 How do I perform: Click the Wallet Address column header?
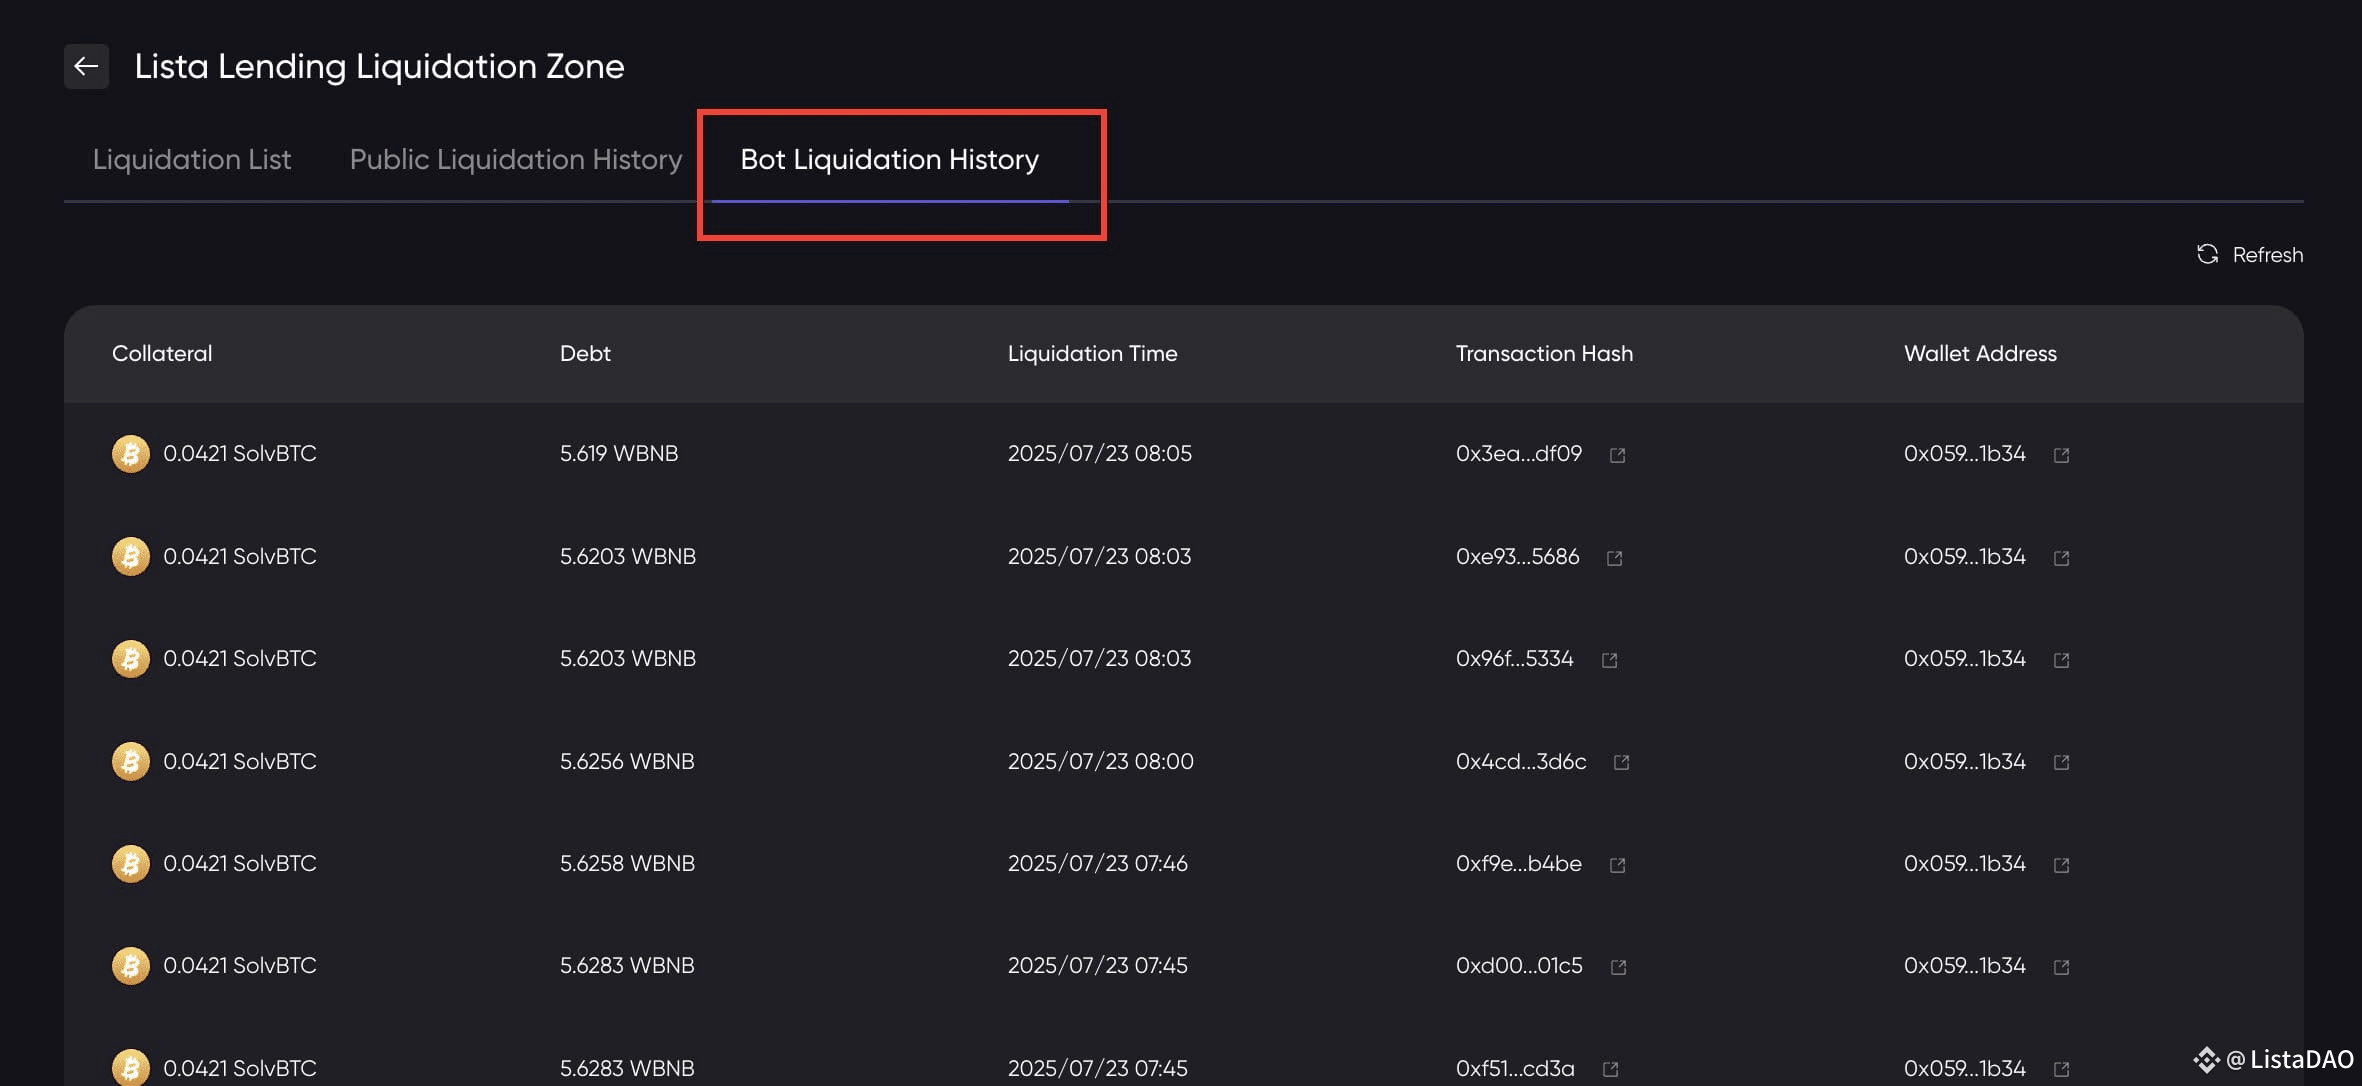pyautogui.click(x=1981, y=353)
